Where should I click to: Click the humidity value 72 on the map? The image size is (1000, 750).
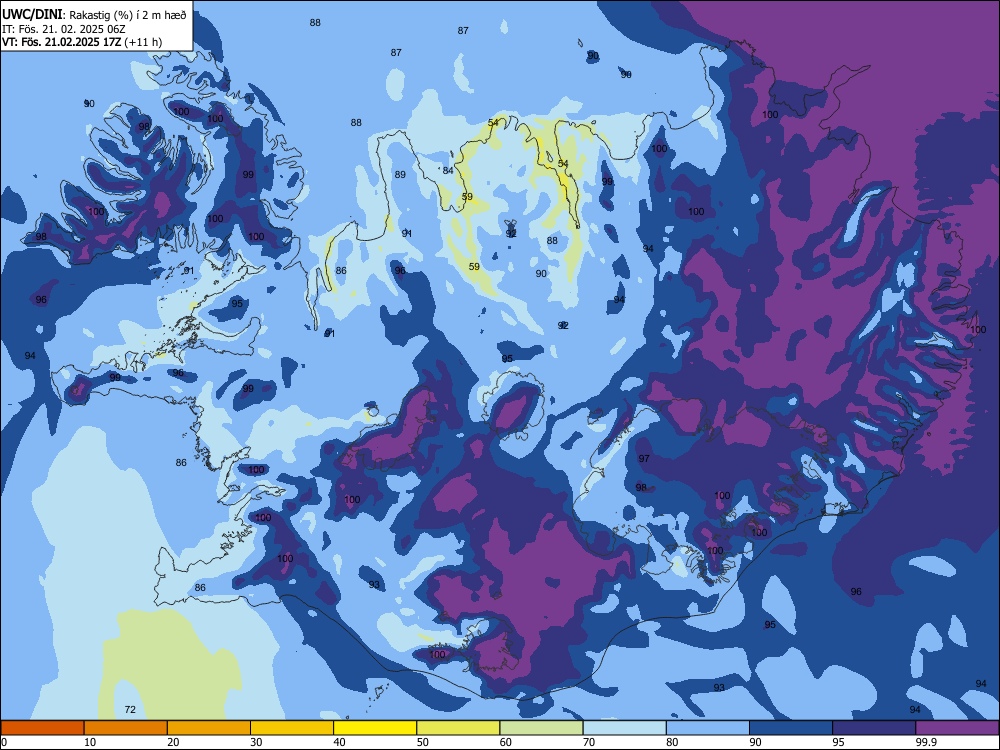(x=130, y=709)
